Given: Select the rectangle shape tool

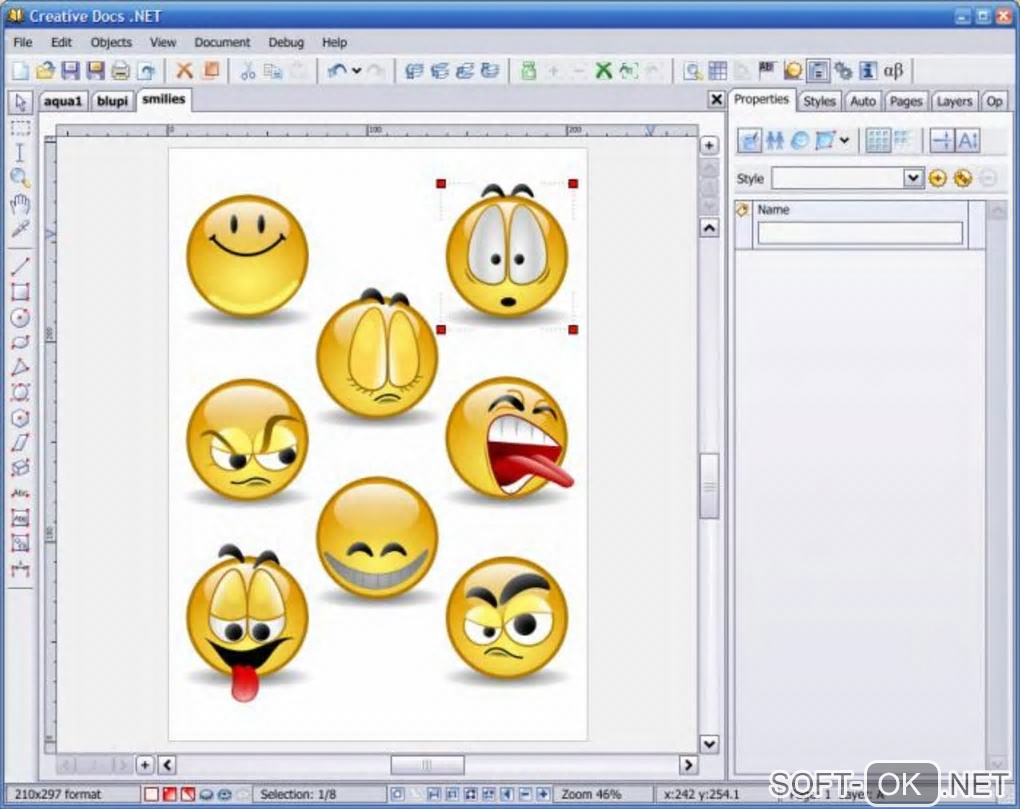Looking at the screenshot, I should pos(20,291).
